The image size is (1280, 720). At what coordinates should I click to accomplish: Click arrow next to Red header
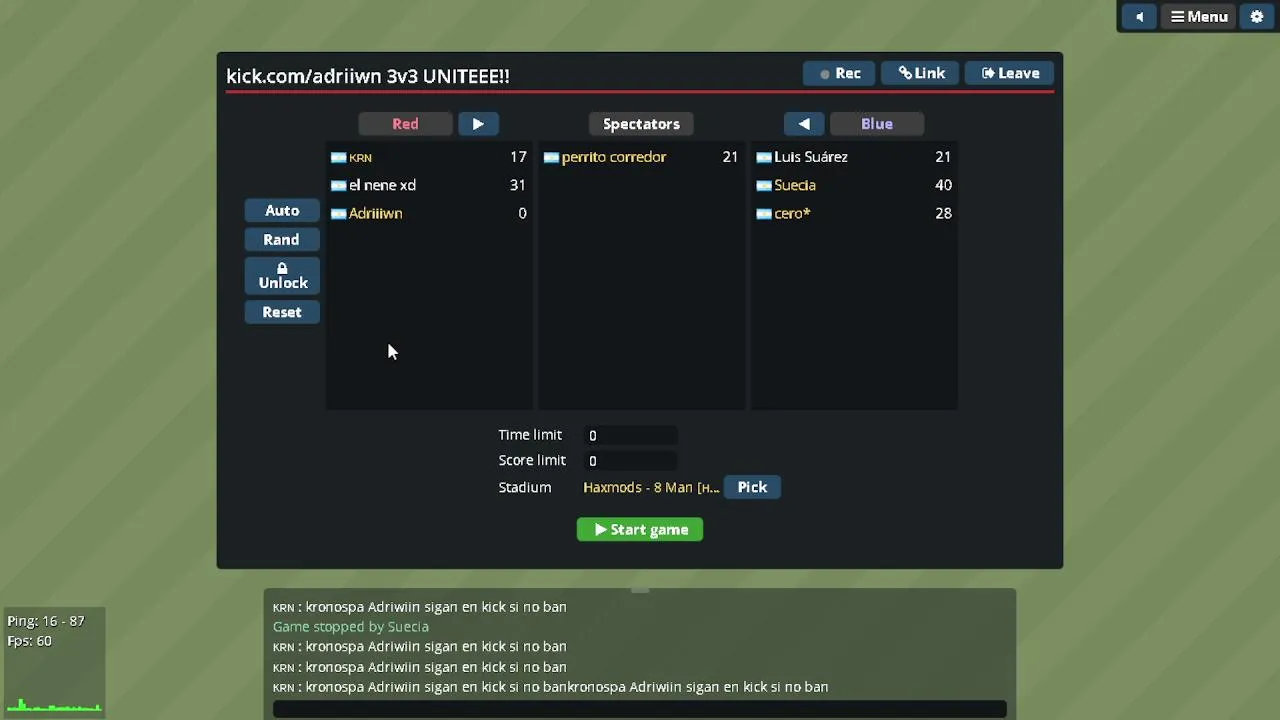point(478,124)
